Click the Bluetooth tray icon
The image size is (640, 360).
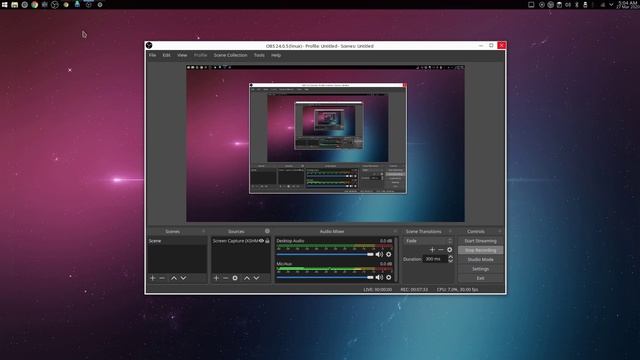click(x=577, y=5)
